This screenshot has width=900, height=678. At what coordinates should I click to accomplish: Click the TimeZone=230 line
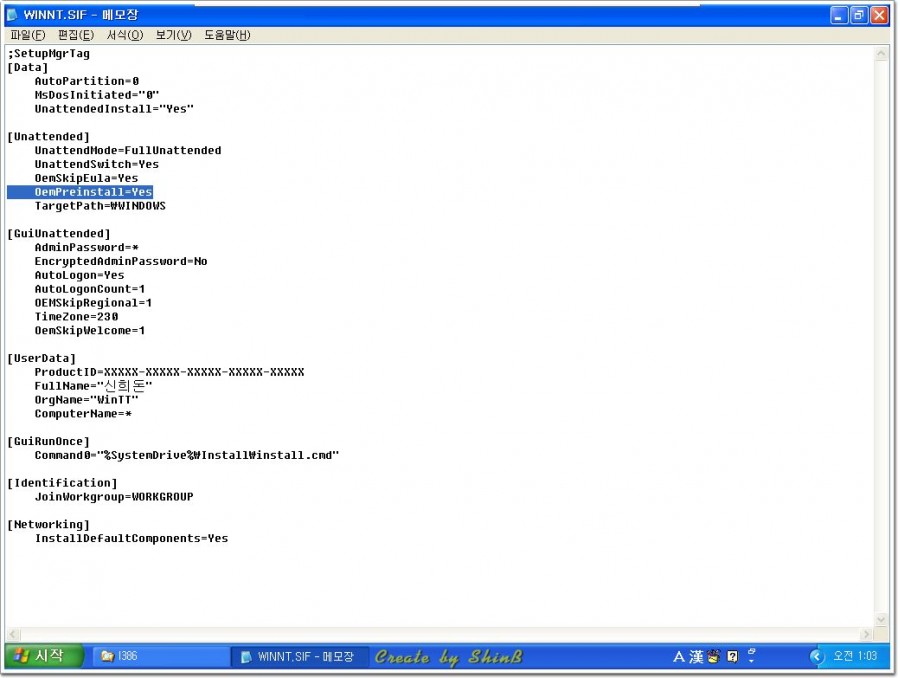76,316
